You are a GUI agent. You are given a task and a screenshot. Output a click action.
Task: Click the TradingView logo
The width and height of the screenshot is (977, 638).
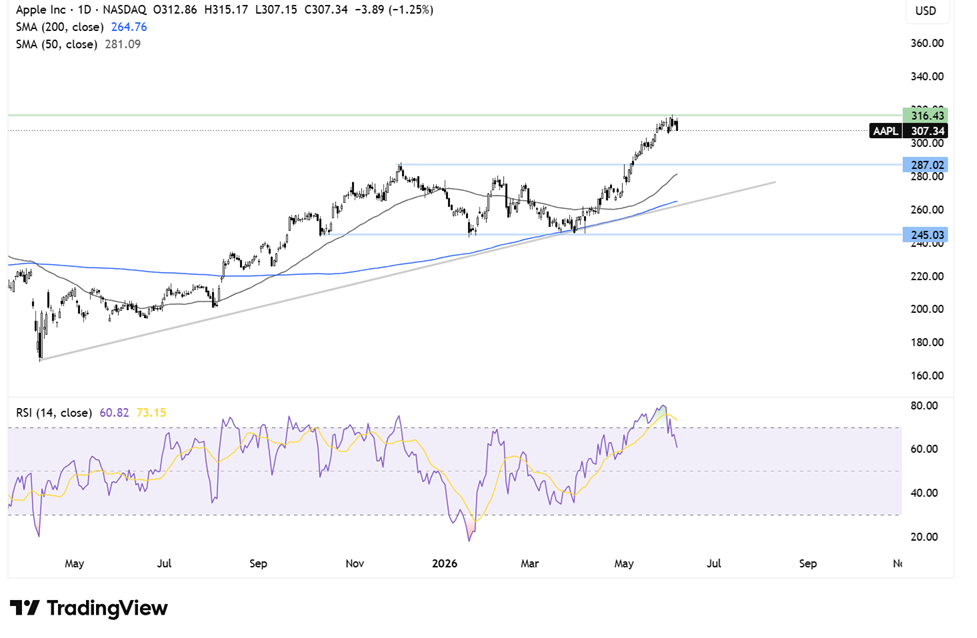coord(89,608)
